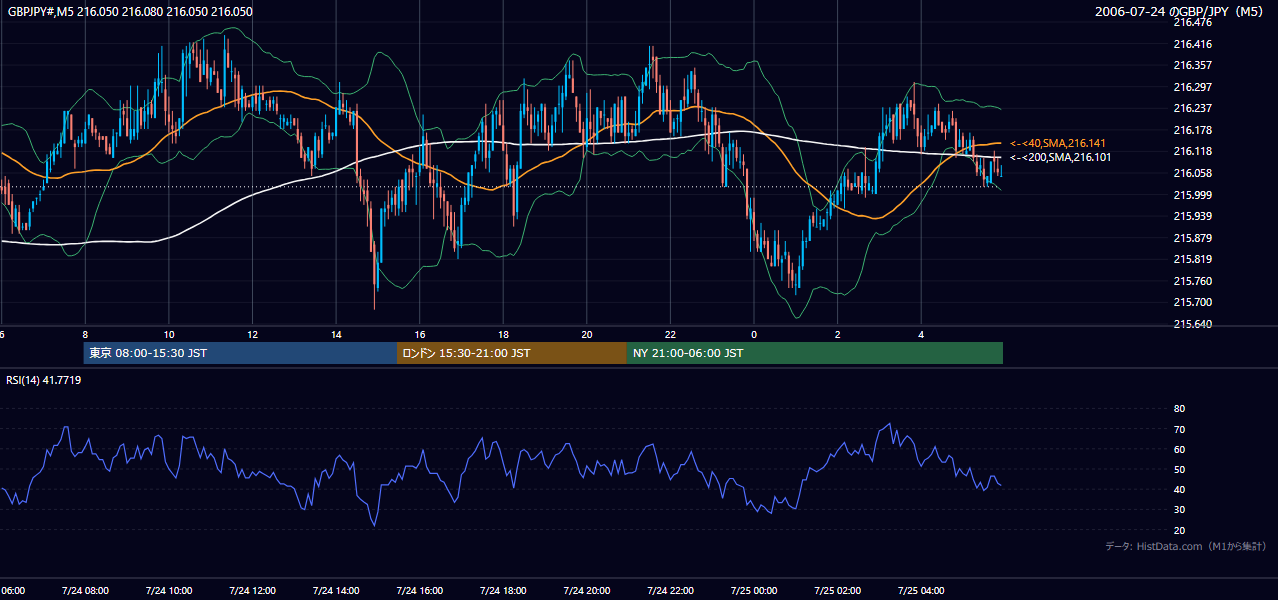The image size is (1278, 600).
Task: Click RSI scale level 60
Action: coord(1179,449)
